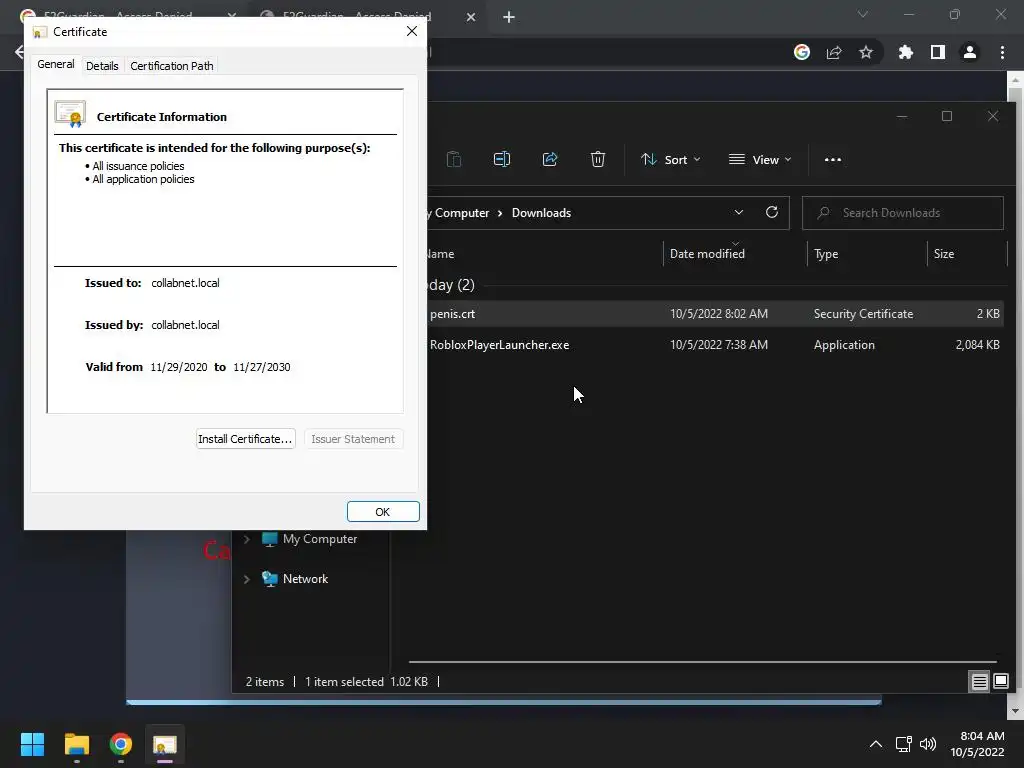This screenshot has width=1024, height=768.
Task: Click network tray icon
Action: (x=904, y=744)
